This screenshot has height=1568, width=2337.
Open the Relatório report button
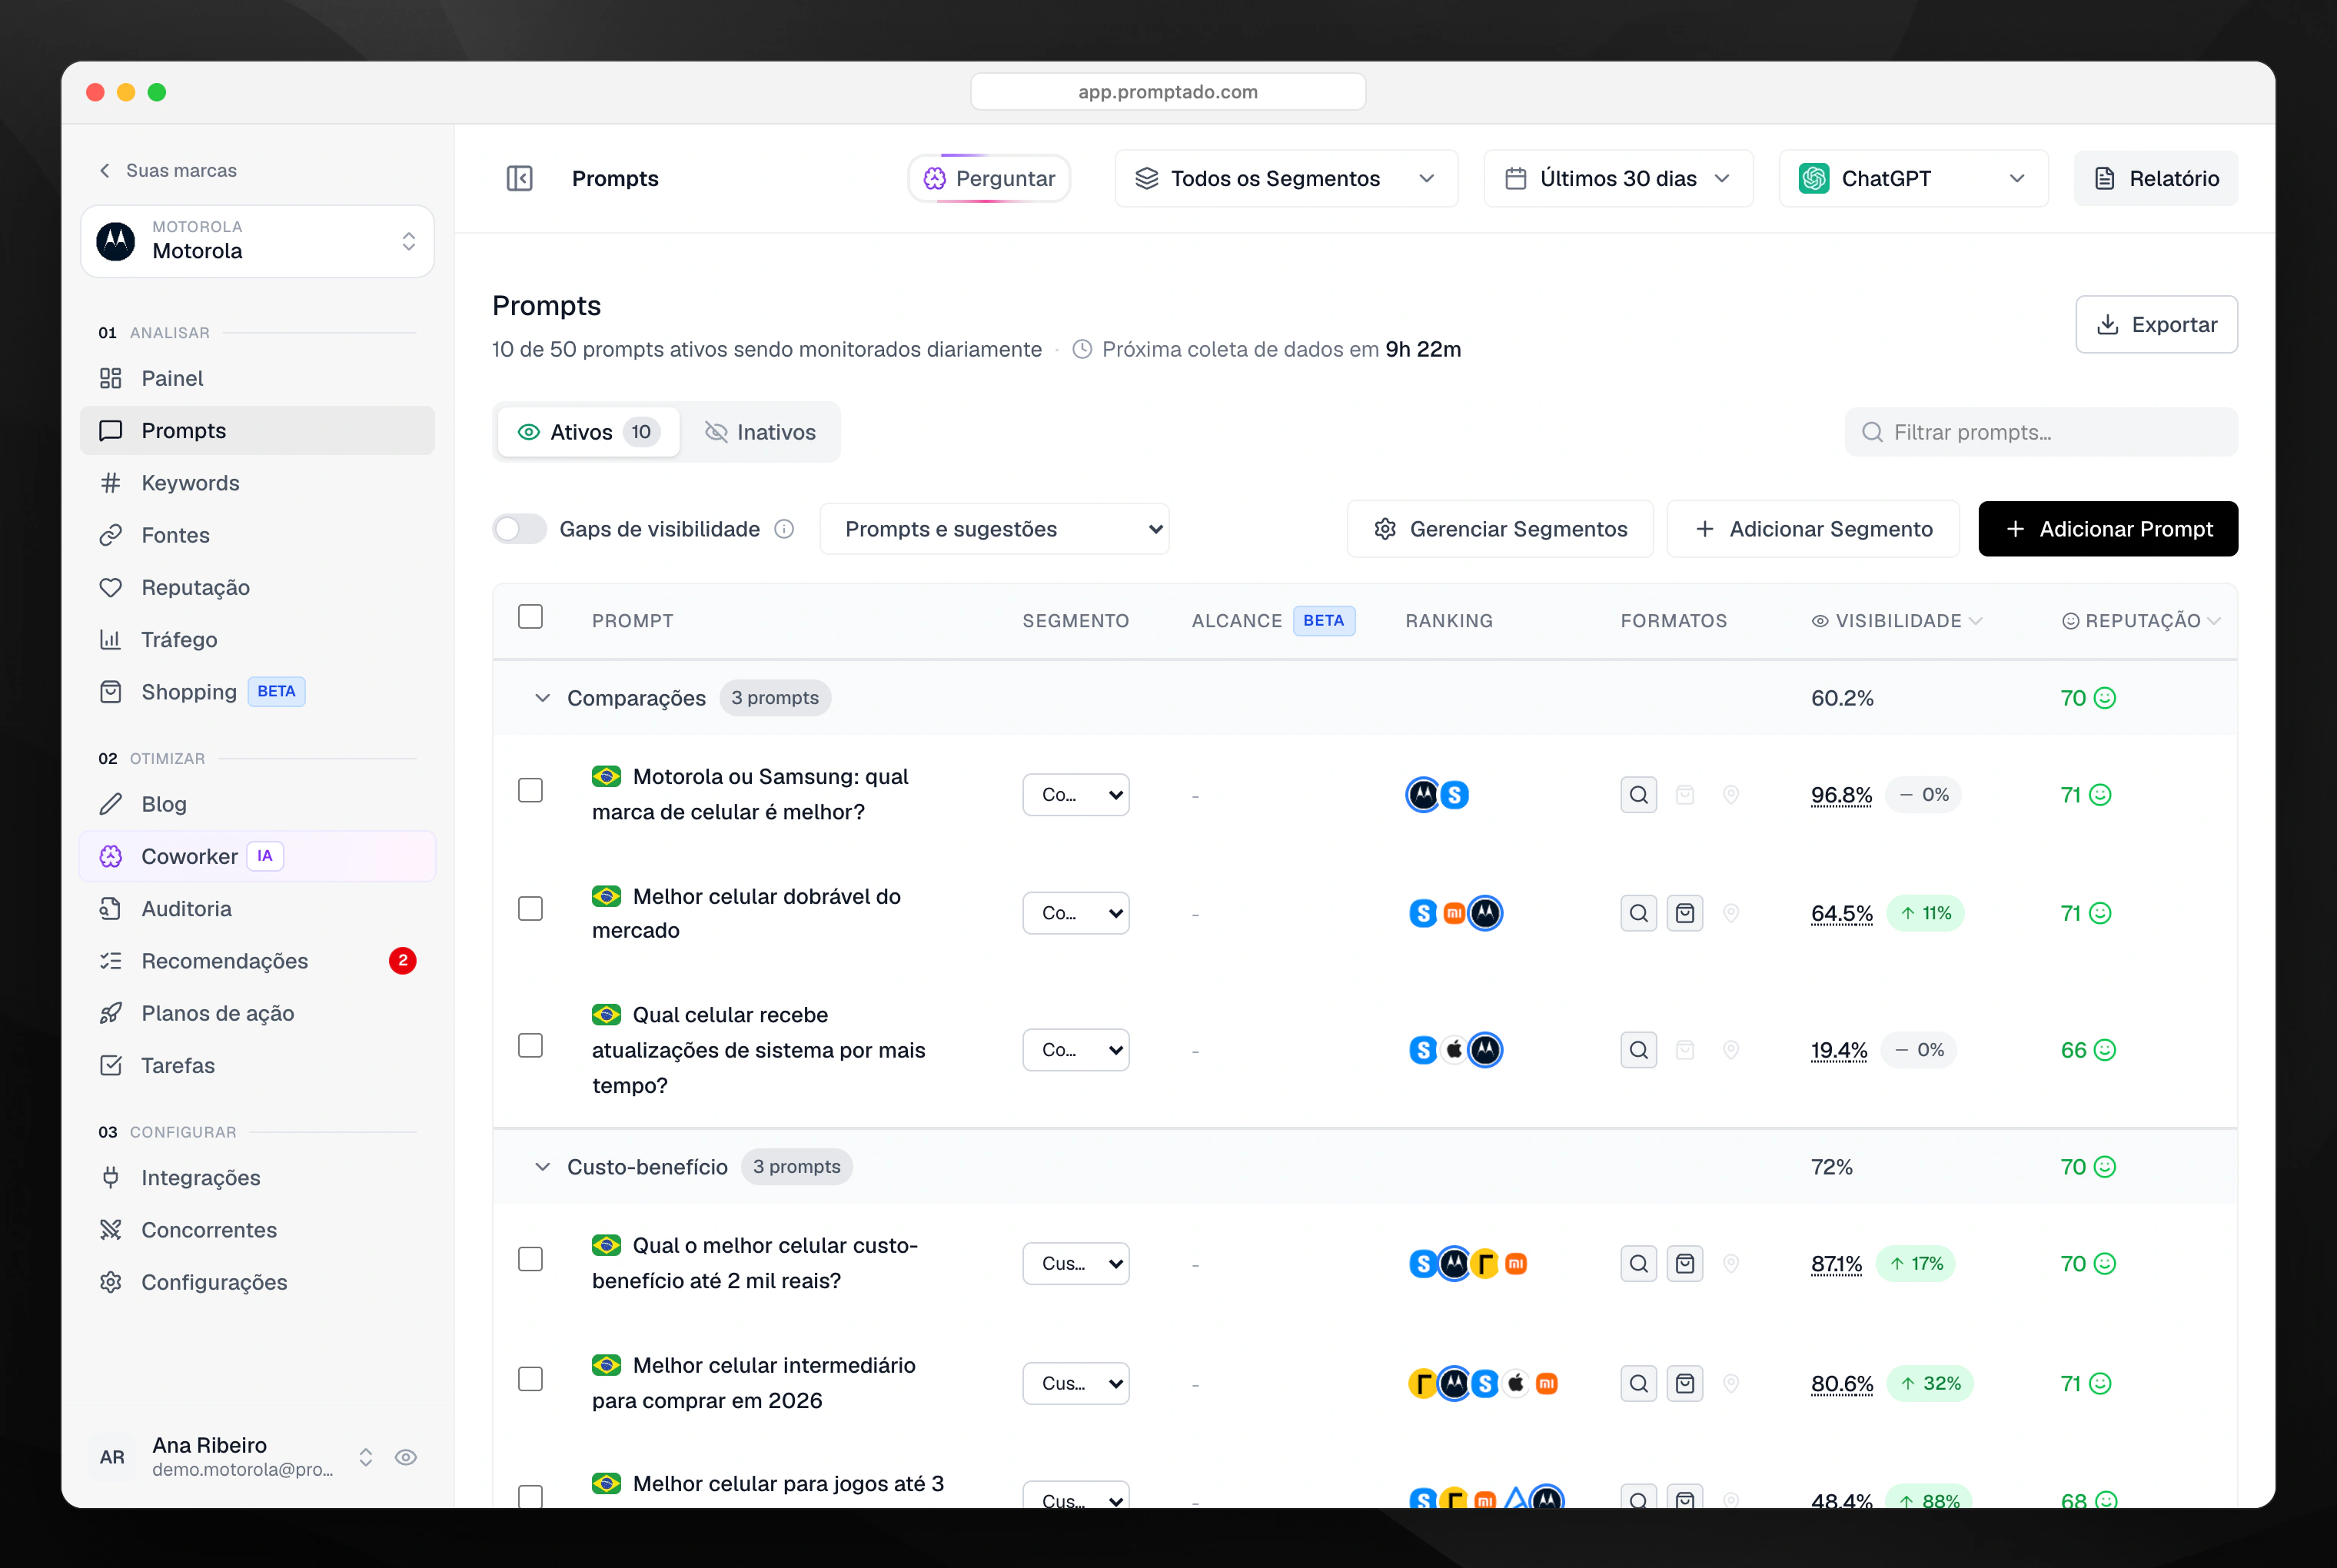tap(2156, 178)
